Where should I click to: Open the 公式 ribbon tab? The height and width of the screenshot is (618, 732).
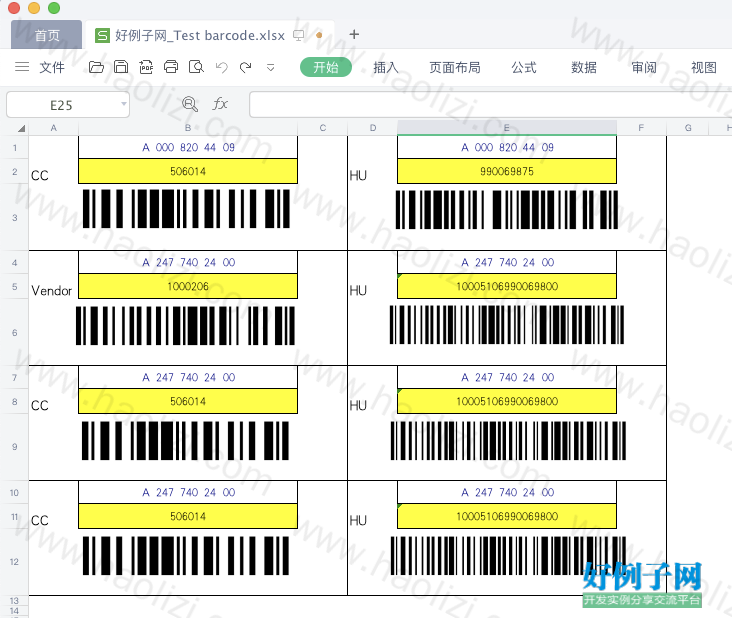(x=524, y=67)
